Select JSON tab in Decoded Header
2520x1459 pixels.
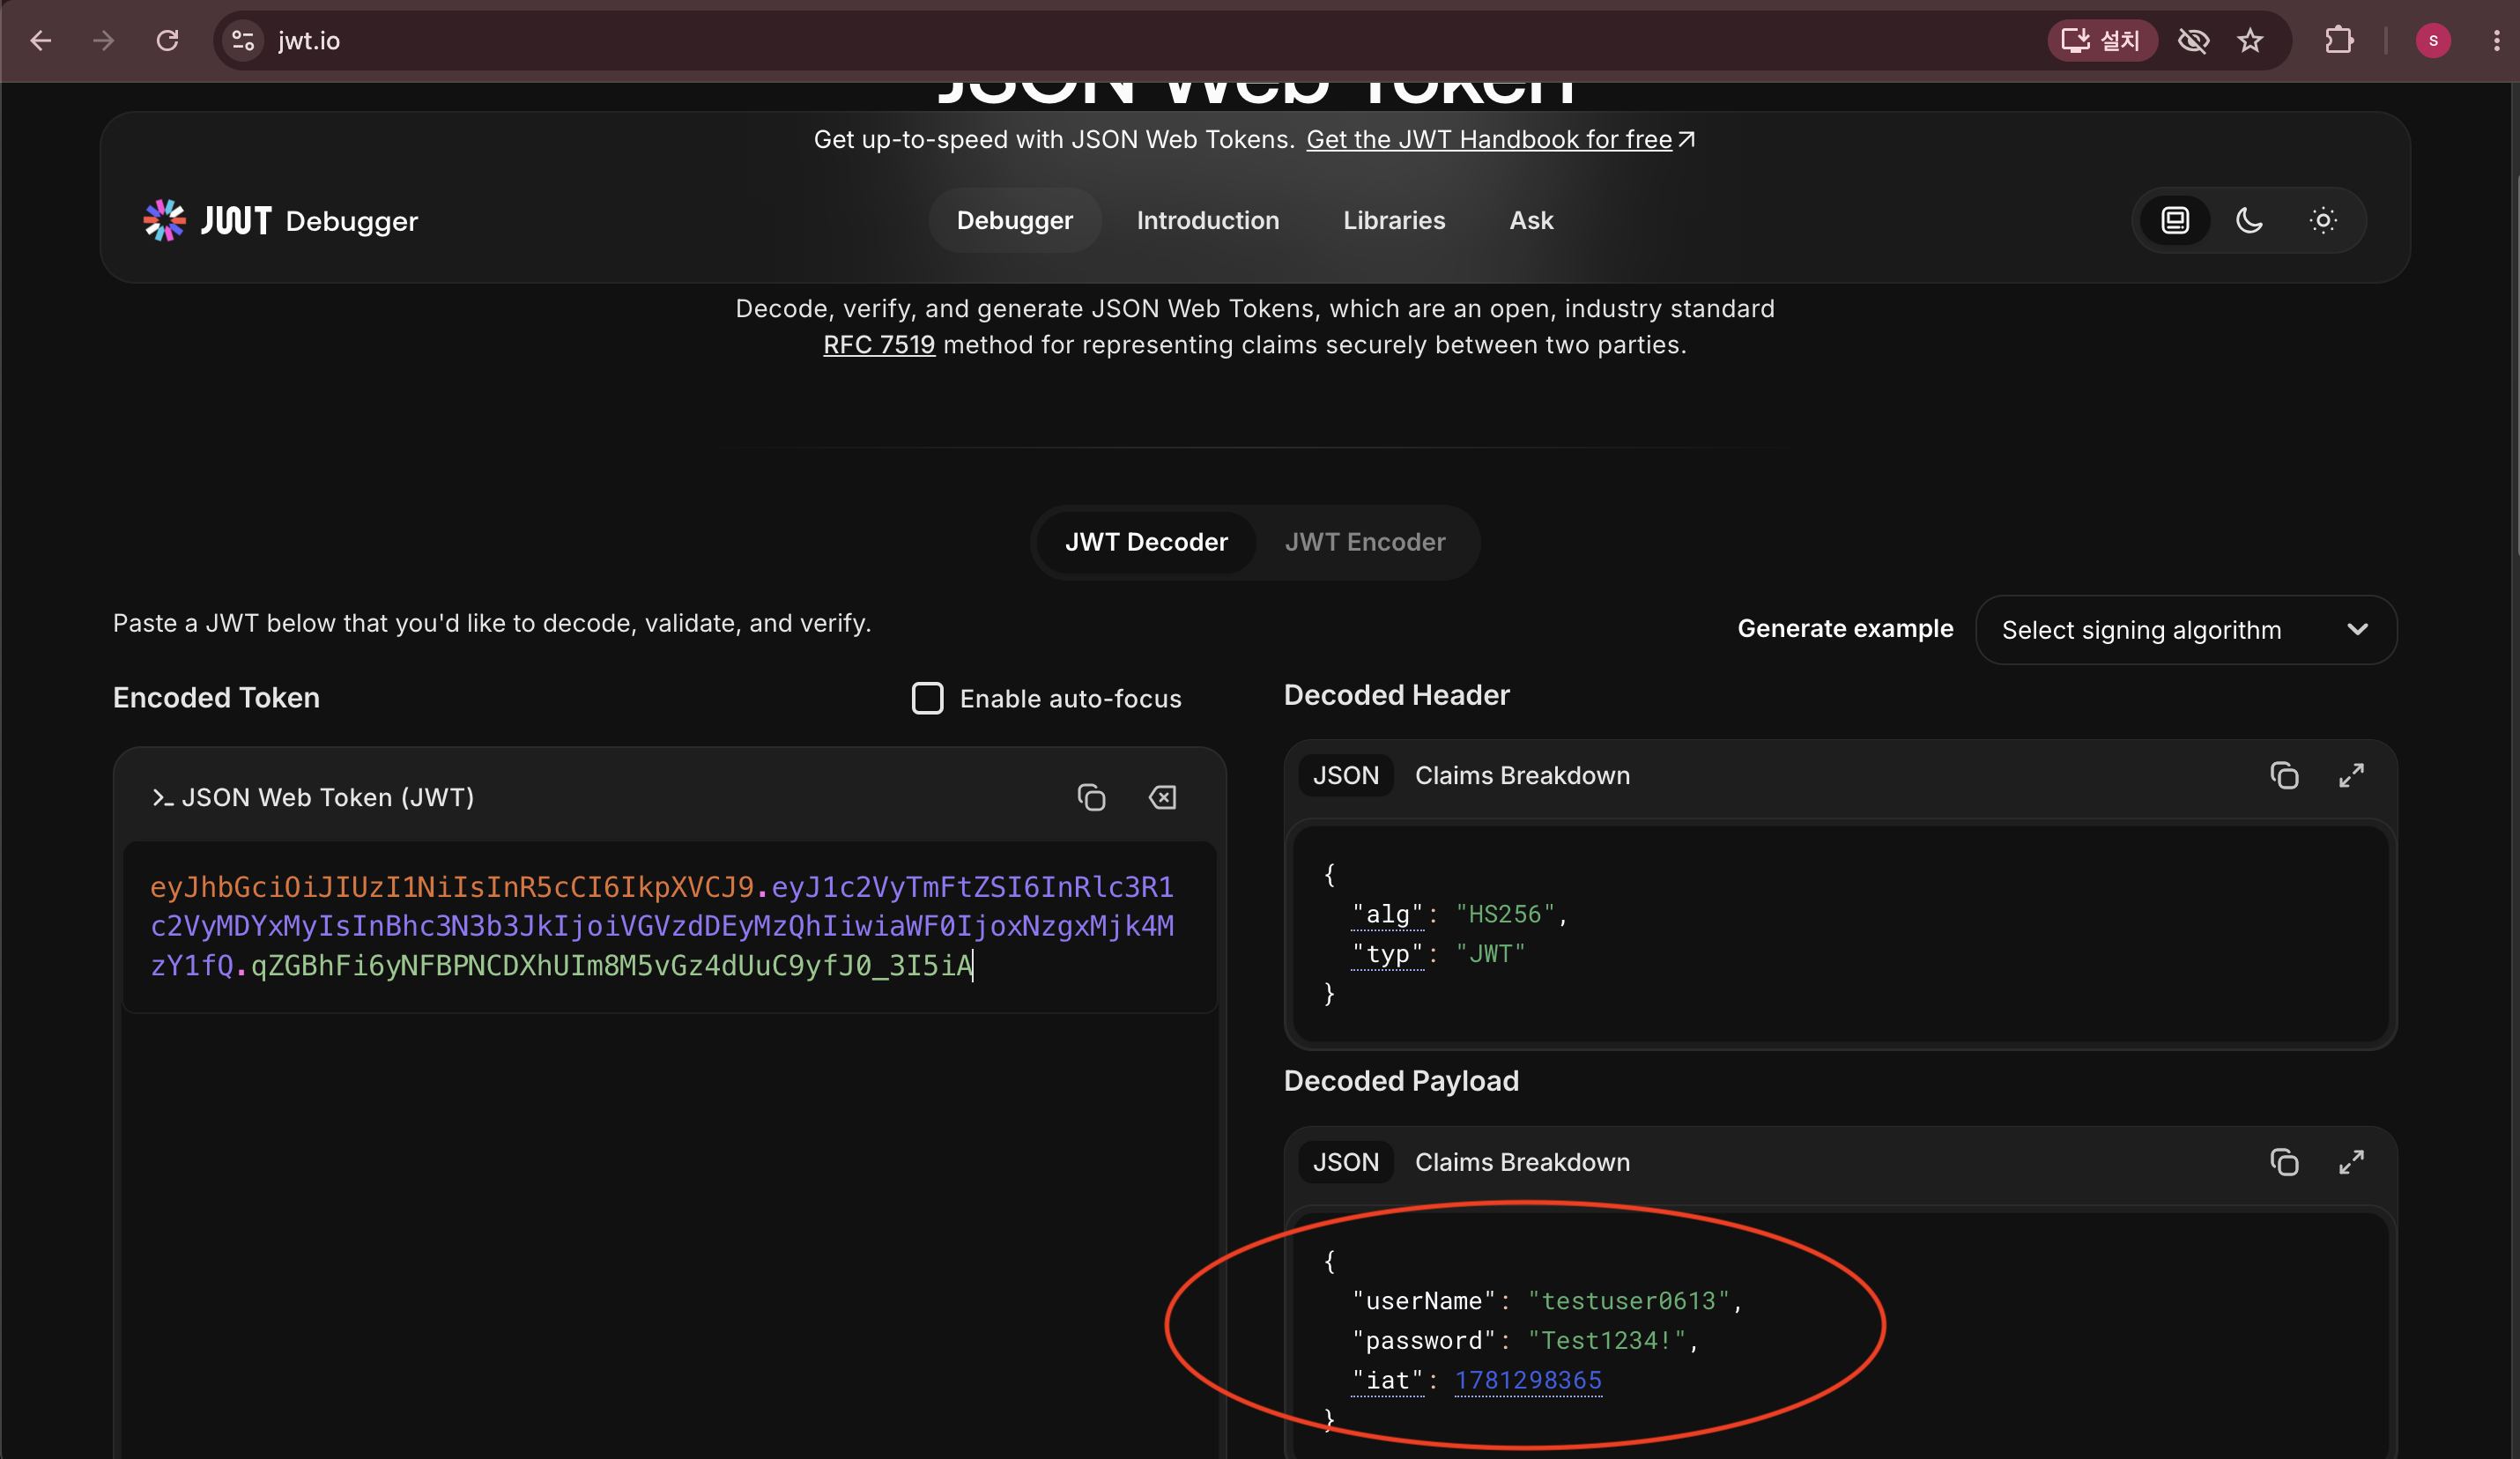tap(1346, 775)
